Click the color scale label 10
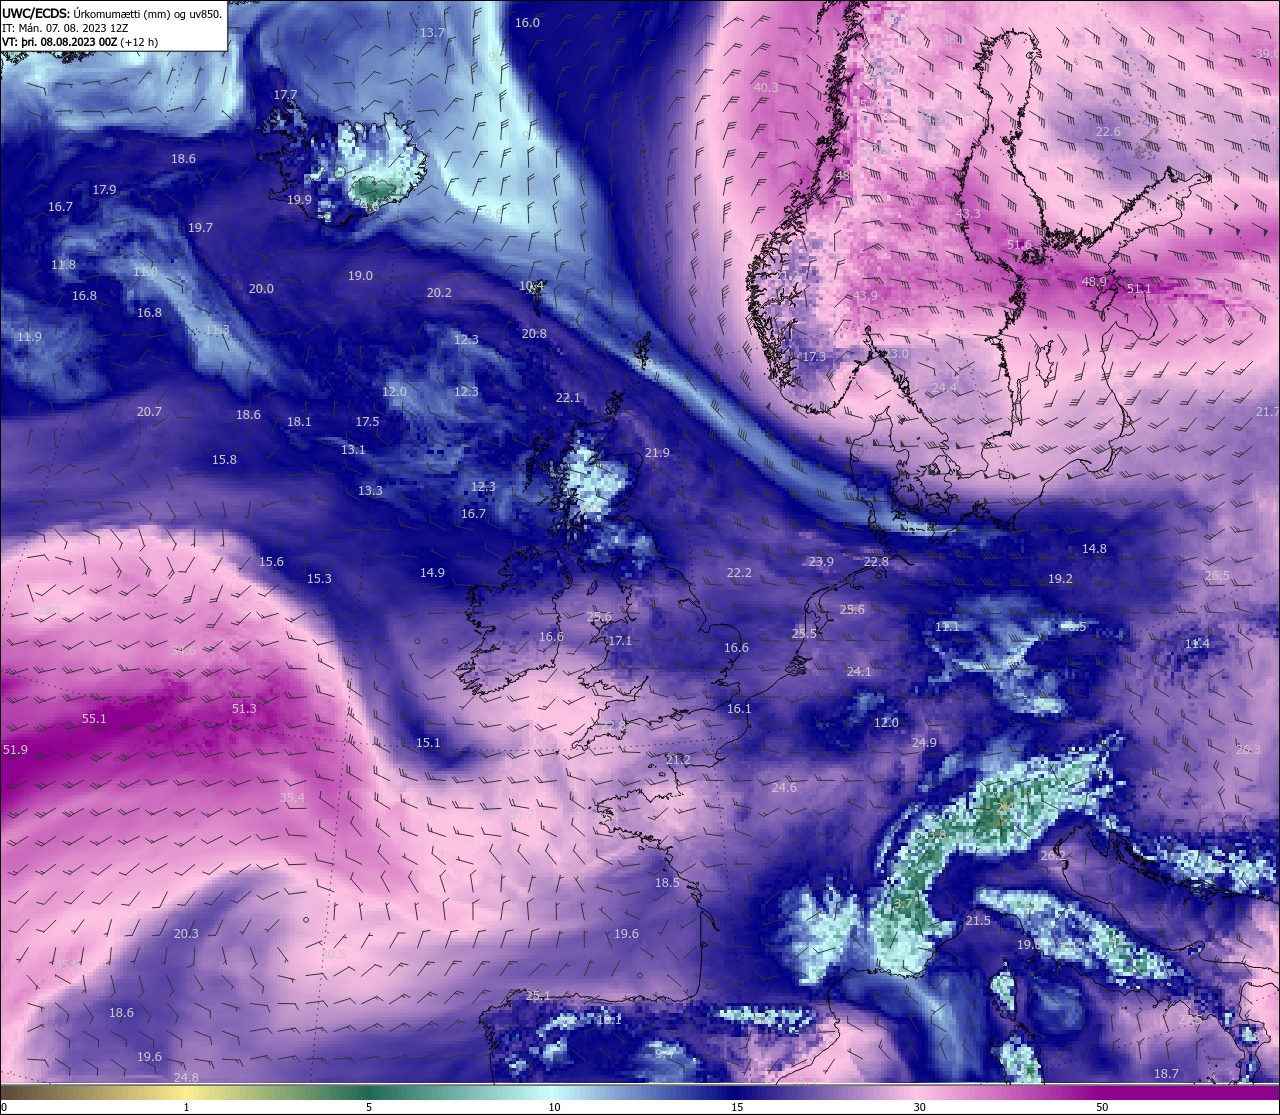 click(553, 1107)
